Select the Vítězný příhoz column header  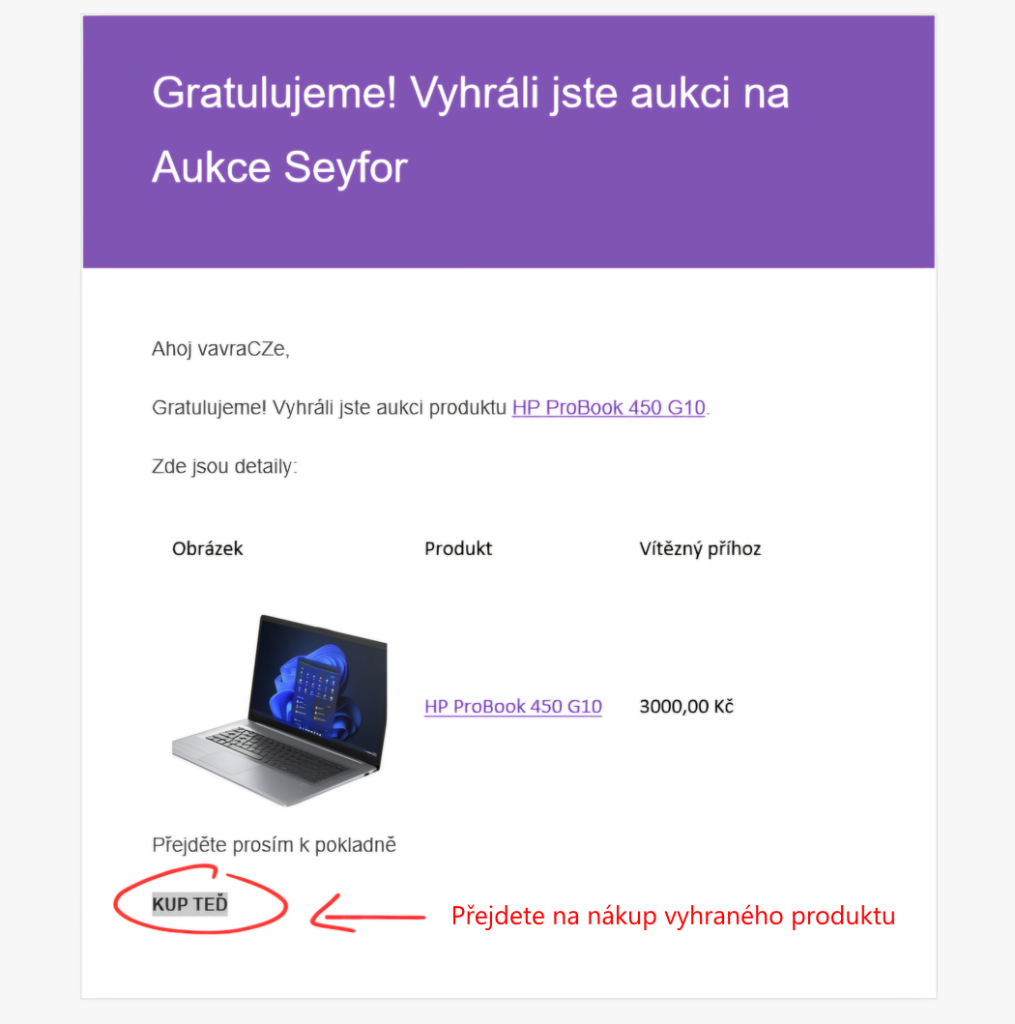(x=700, y=549)
